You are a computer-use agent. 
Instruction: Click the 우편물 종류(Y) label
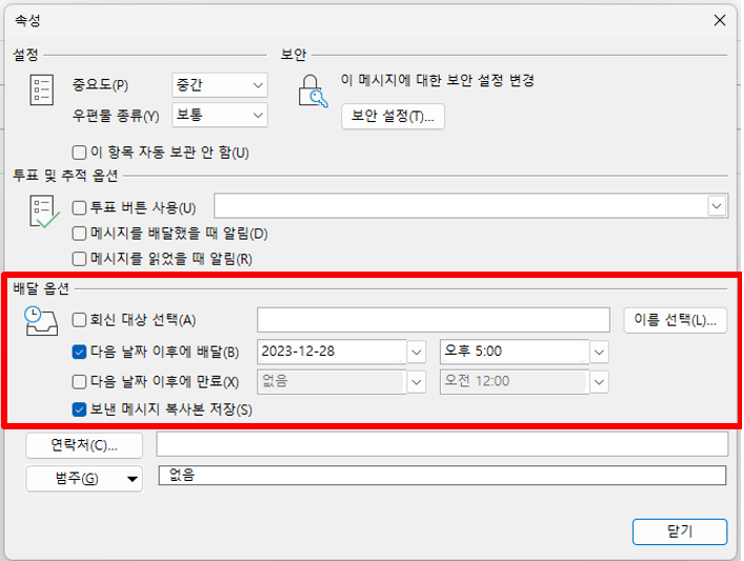pyautogui.click(x=116, y=116)
